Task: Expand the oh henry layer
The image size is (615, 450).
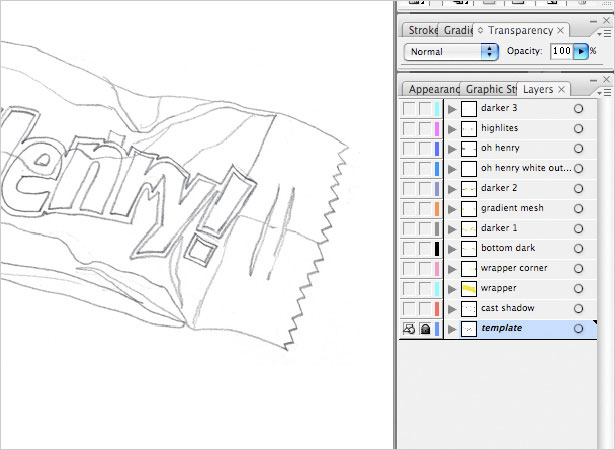Action: 452,149
